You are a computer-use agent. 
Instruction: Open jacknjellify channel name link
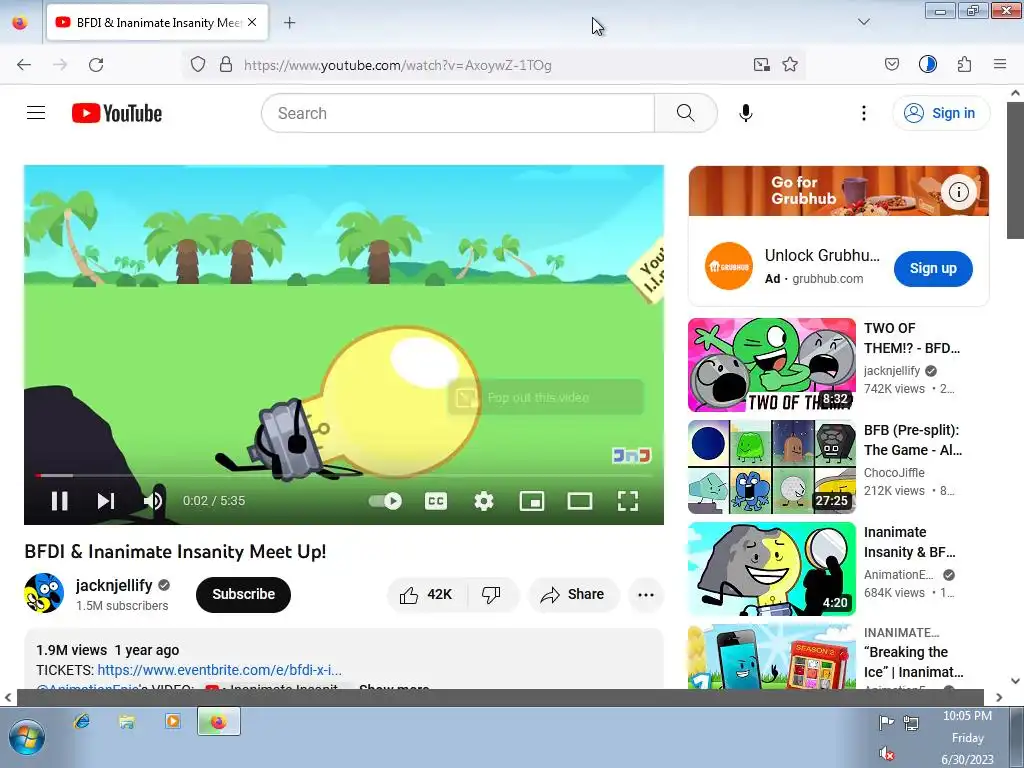pos(114,585)
